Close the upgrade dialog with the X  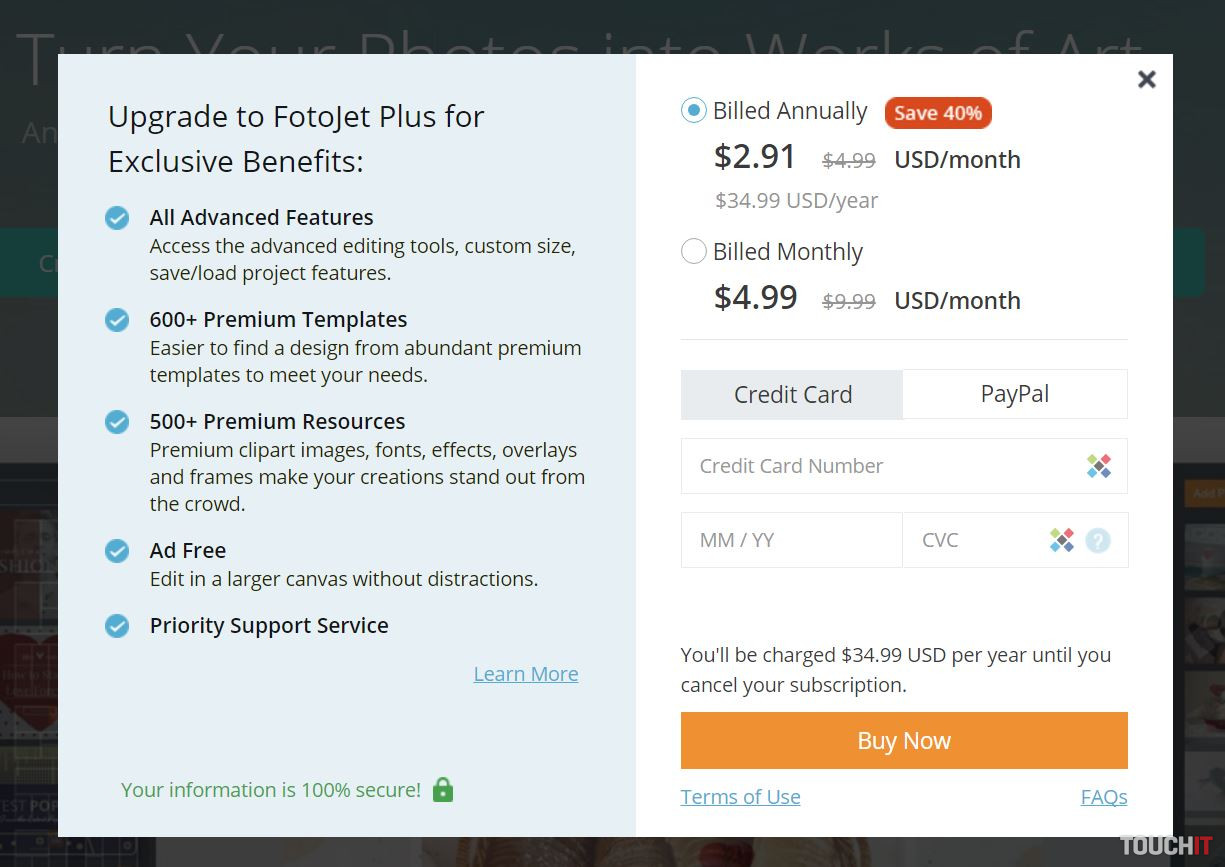pos(1147,79)
